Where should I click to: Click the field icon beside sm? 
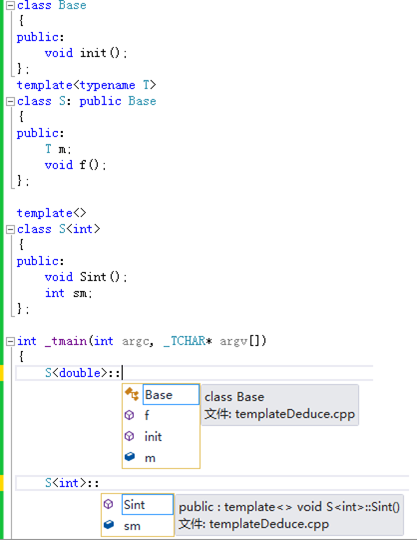point(108,525)
